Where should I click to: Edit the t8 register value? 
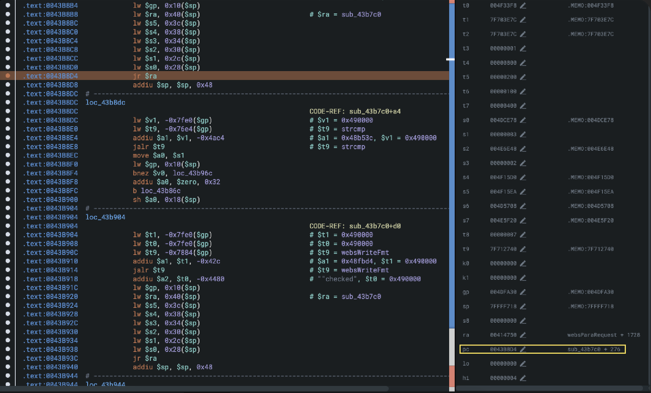(523, 234)
